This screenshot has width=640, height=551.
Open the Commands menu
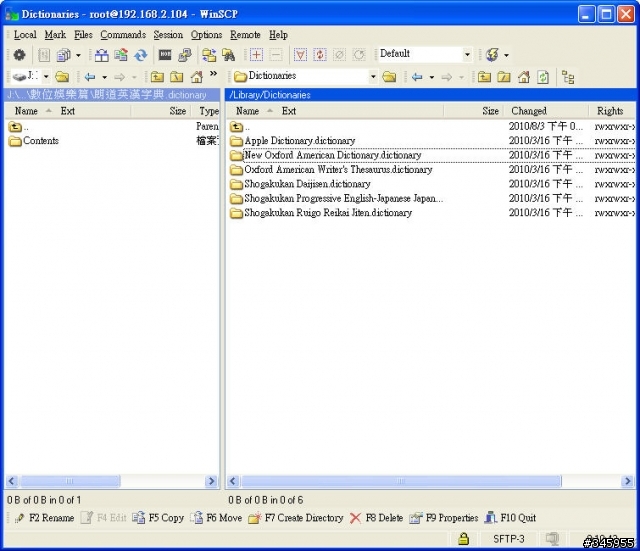[123, 35]
